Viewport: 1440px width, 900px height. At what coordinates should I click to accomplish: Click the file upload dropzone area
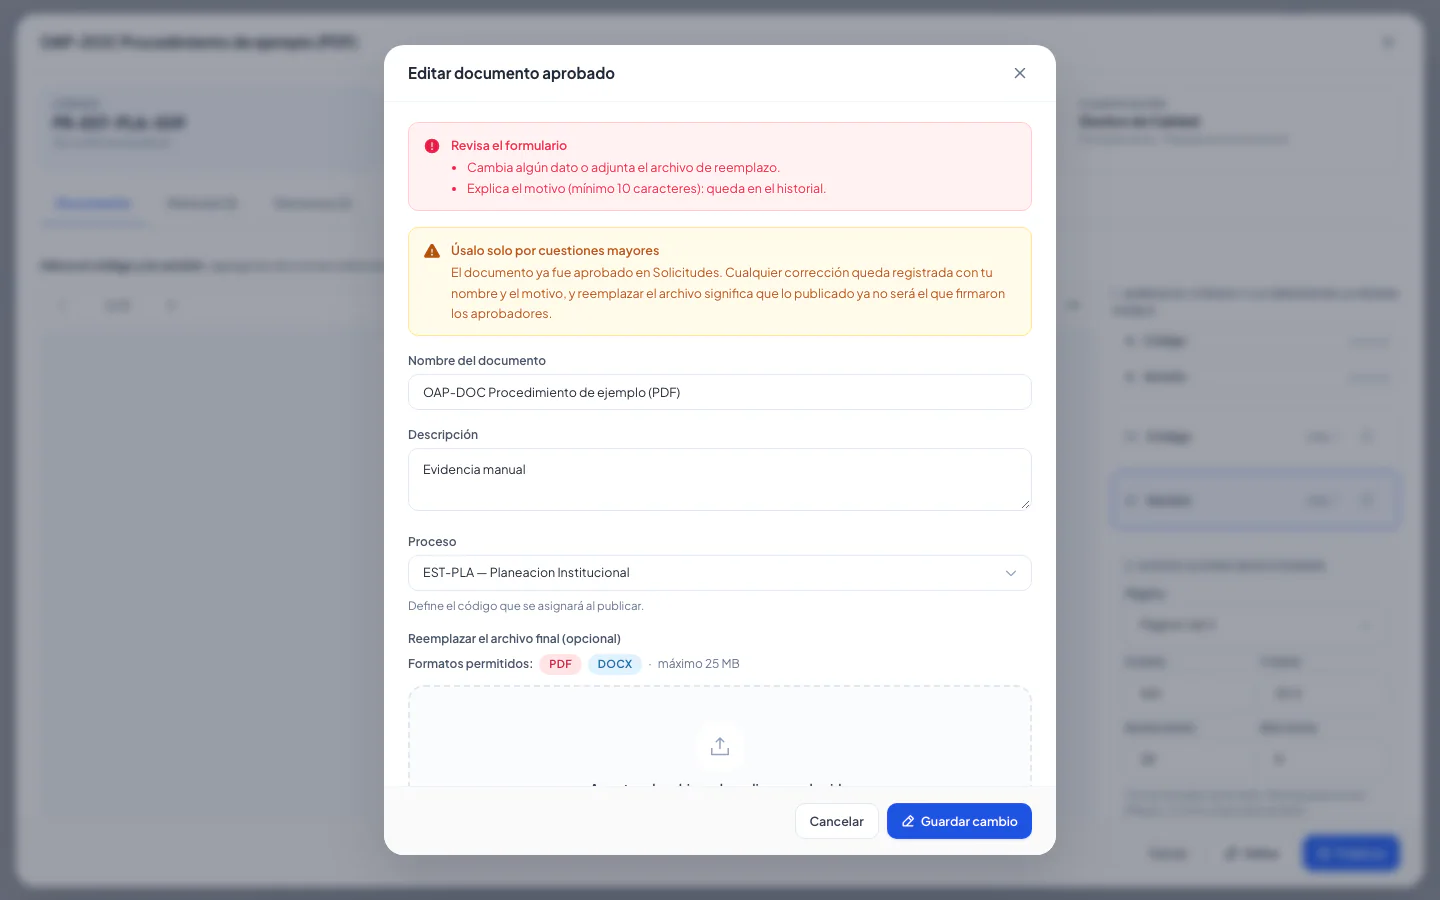pyautogui.click(x=720, y=736)
